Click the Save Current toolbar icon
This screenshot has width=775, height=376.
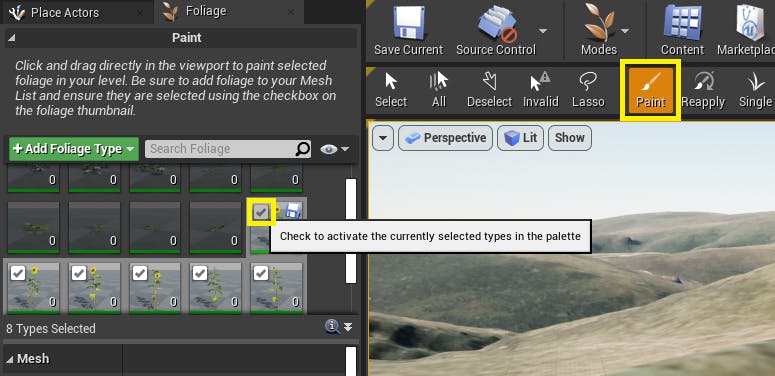point(408,23)
